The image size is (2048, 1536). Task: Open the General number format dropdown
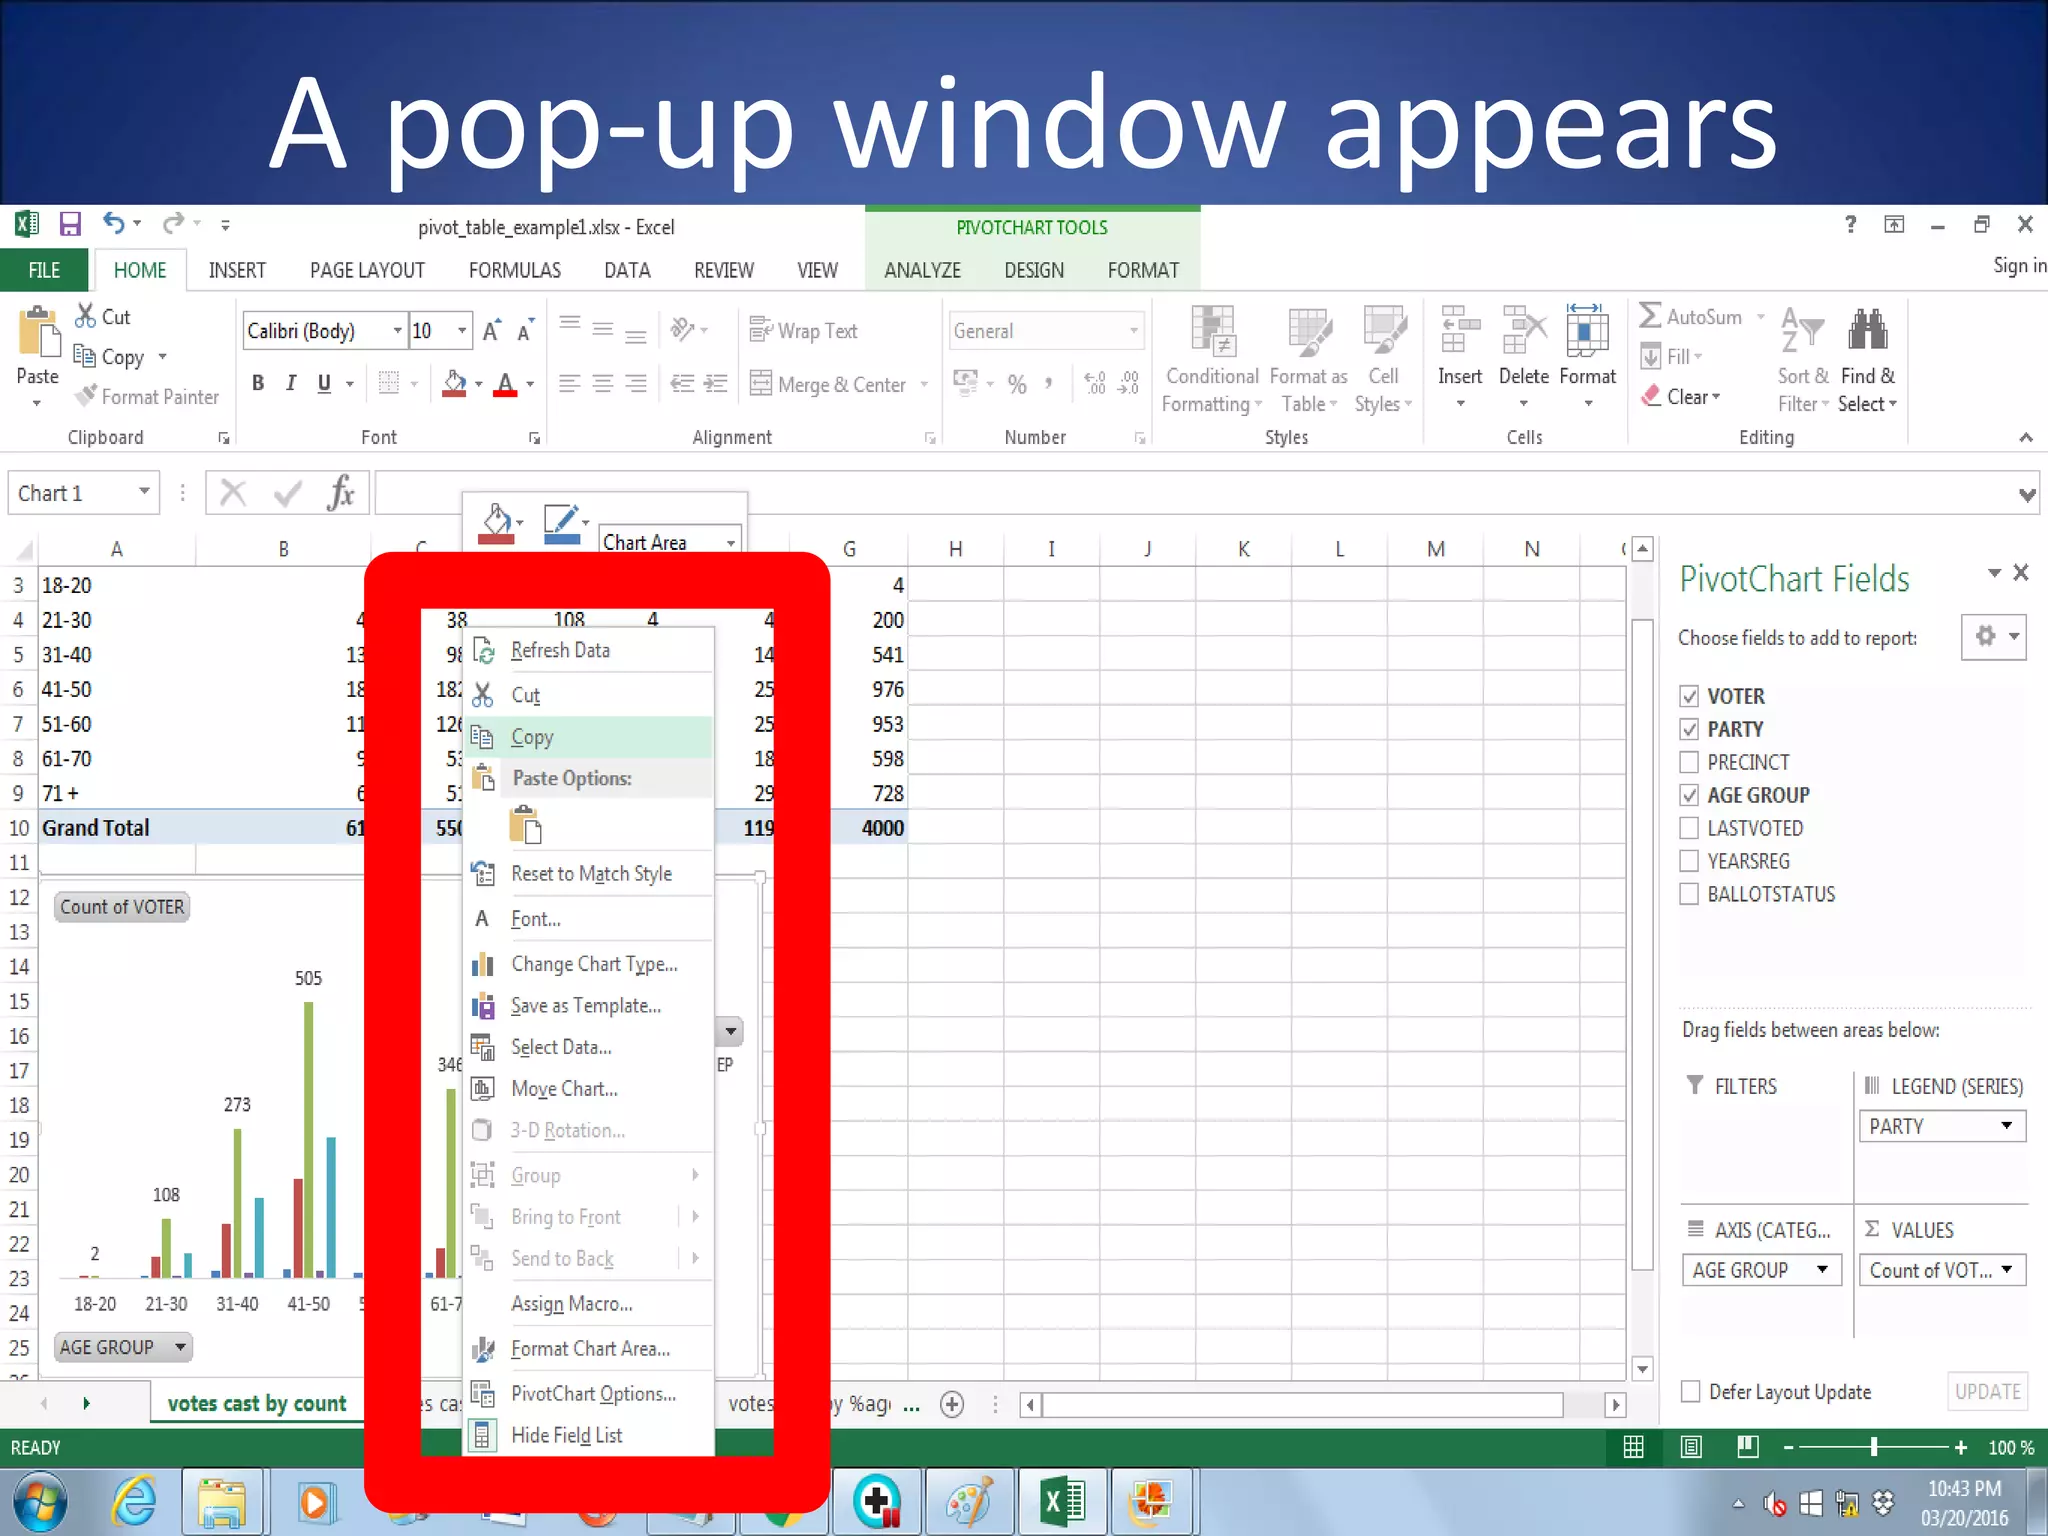point(1134,331)
